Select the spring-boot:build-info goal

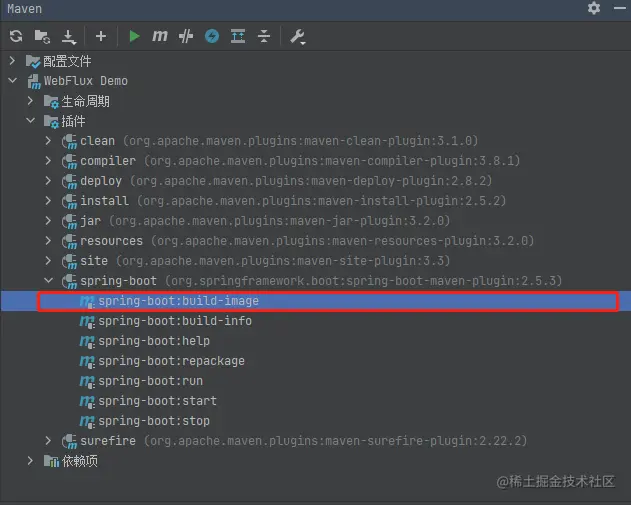pos(175,321)
